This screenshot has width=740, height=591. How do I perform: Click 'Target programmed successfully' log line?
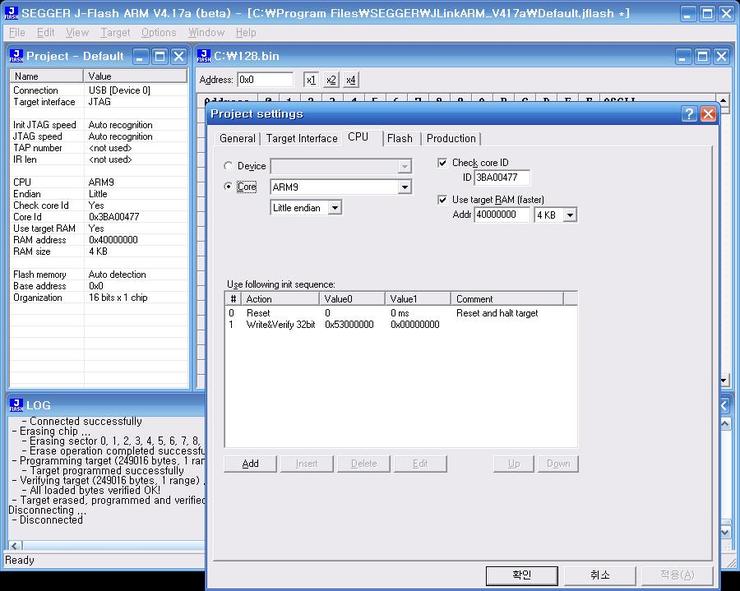[x=107, y=471]
